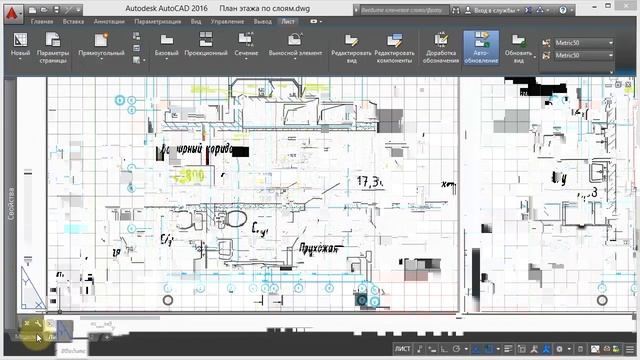Click the binoculars search icon in title bar

point(456,10)
